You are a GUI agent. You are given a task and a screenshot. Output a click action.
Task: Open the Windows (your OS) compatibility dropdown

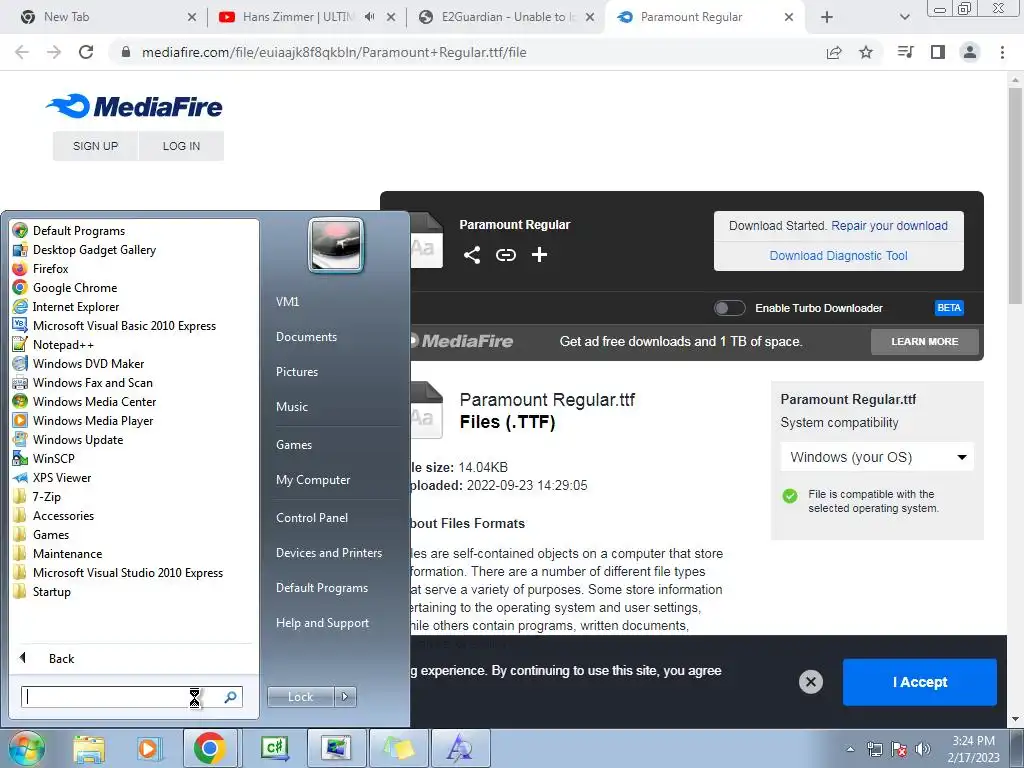[877, 457]
